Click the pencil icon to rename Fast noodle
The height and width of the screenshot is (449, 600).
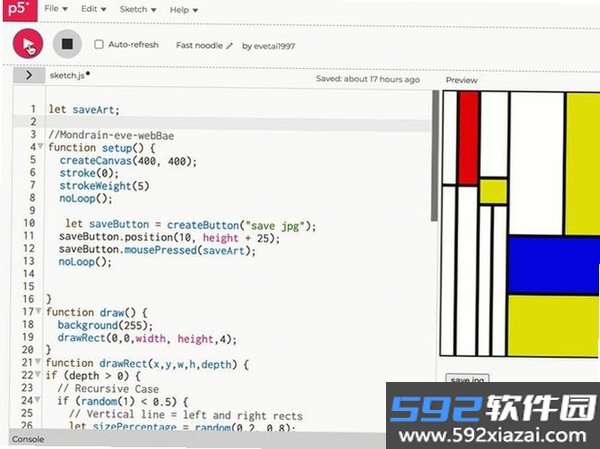coord(229,46)
